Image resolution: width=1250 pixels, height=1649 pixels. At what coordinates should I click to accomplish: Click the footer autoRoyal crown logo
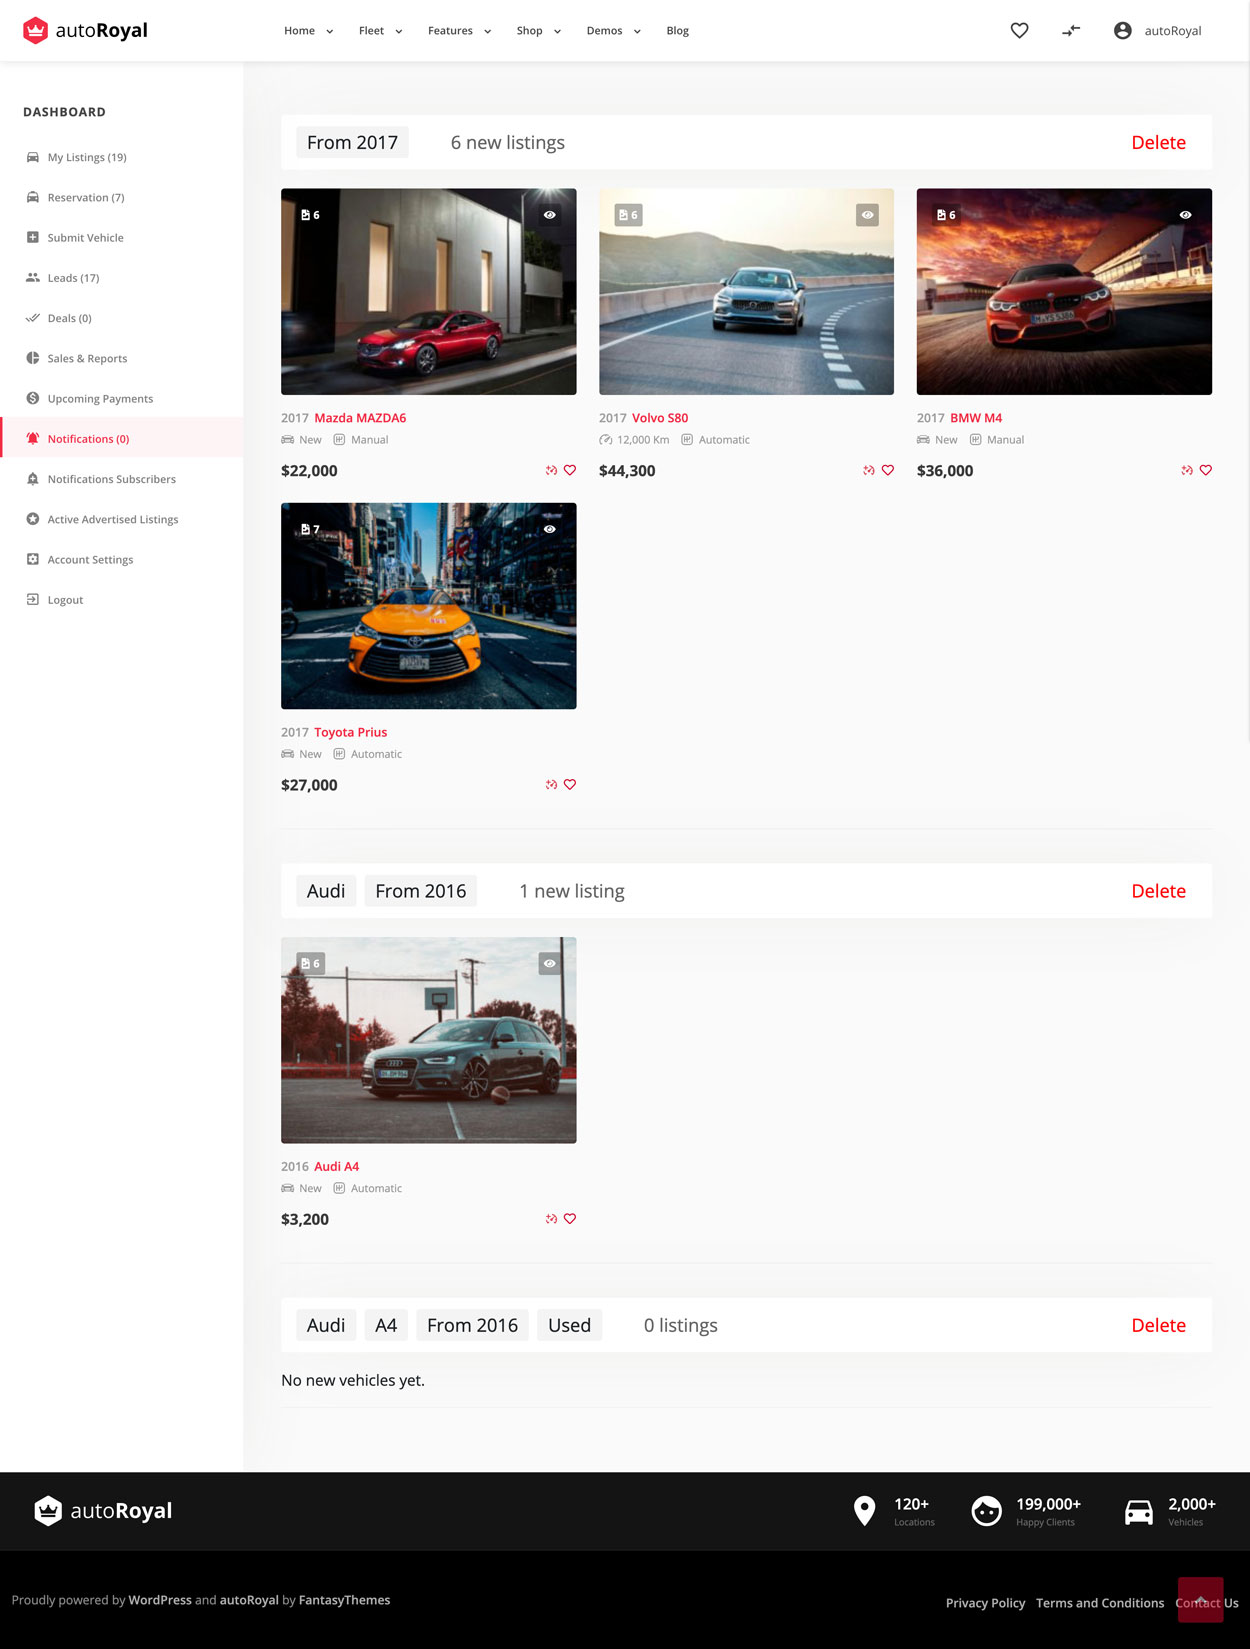coord(103,1511)
